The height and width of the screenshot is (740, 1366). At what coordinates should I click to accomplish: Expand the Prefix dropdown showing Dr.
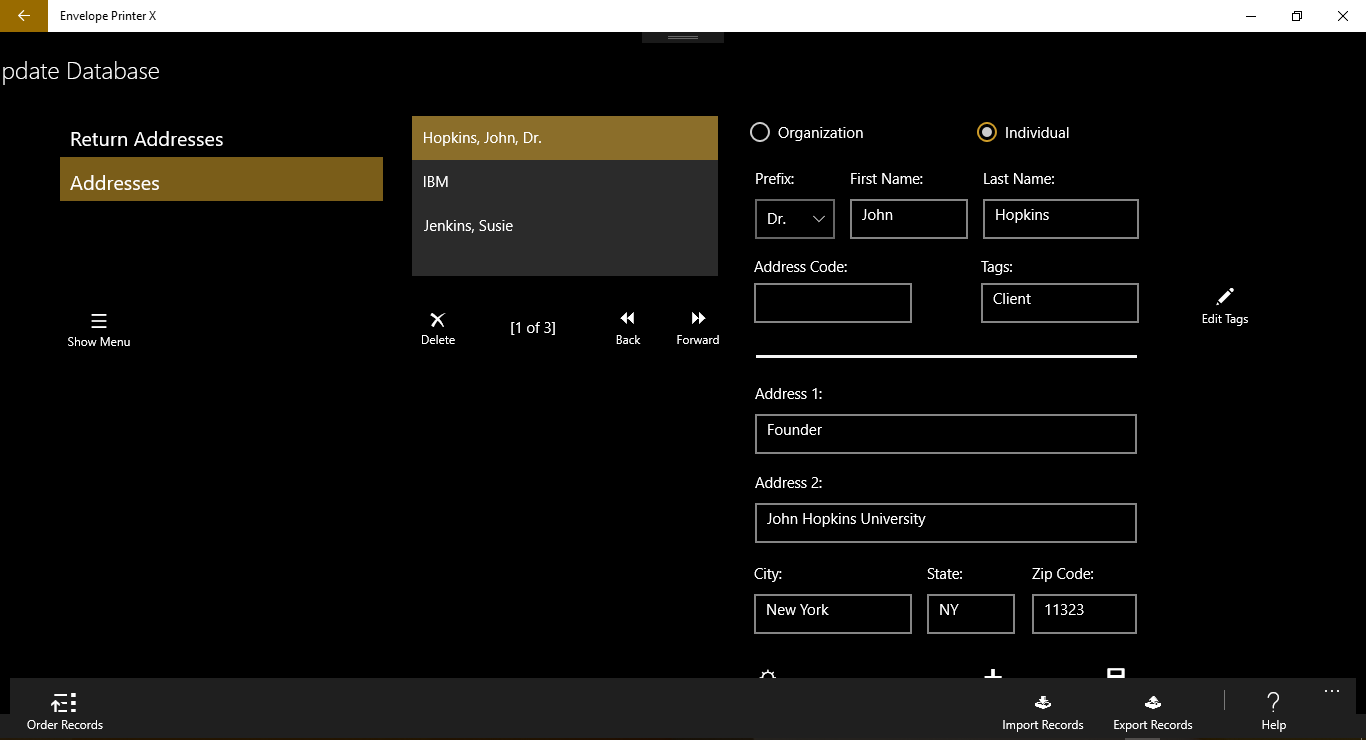point(795,219)
